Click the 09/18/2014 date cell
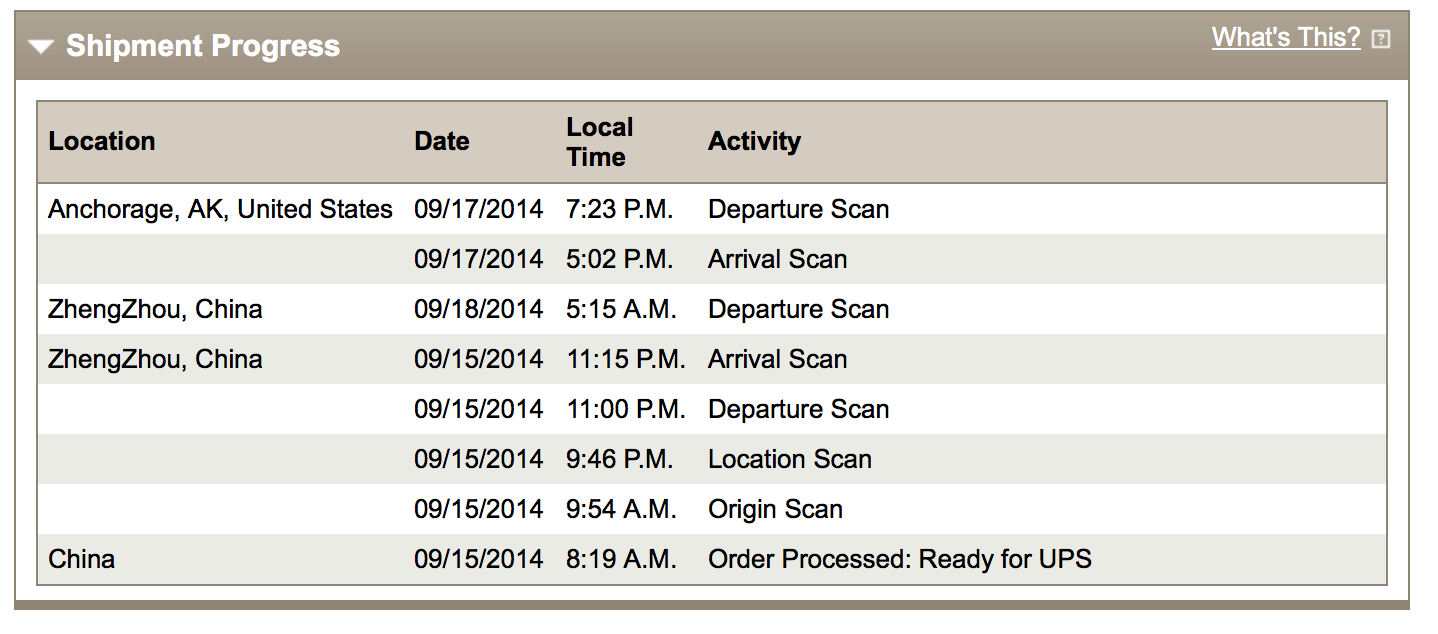 (478, 309)
